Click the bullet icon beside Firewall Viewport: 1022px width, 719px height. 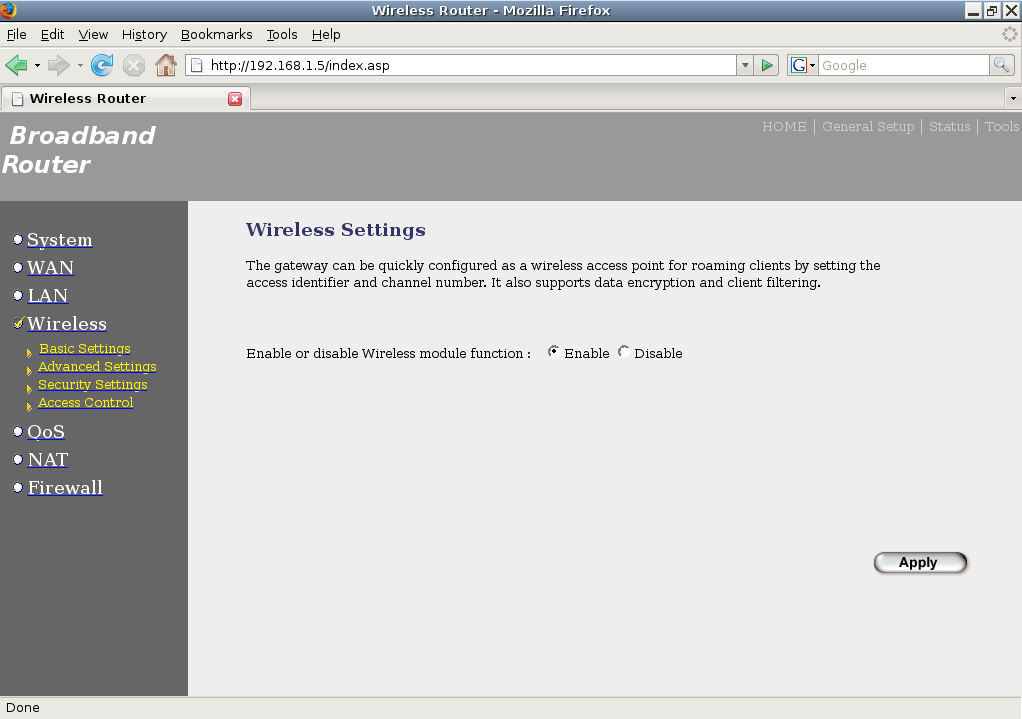pos(18,488)
